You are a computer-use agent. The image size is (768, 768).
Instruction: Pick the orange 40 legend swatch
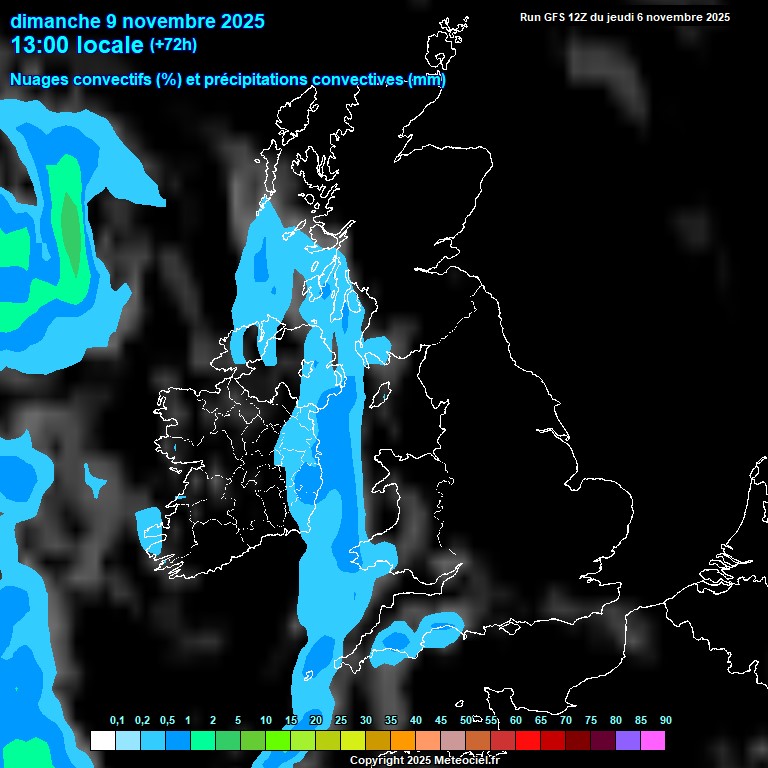[403, 741]
